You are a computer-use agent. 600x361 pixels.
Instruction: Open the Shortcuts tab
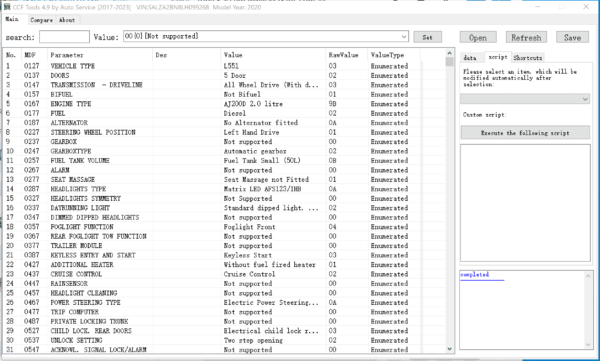click(x=528, y=58)
